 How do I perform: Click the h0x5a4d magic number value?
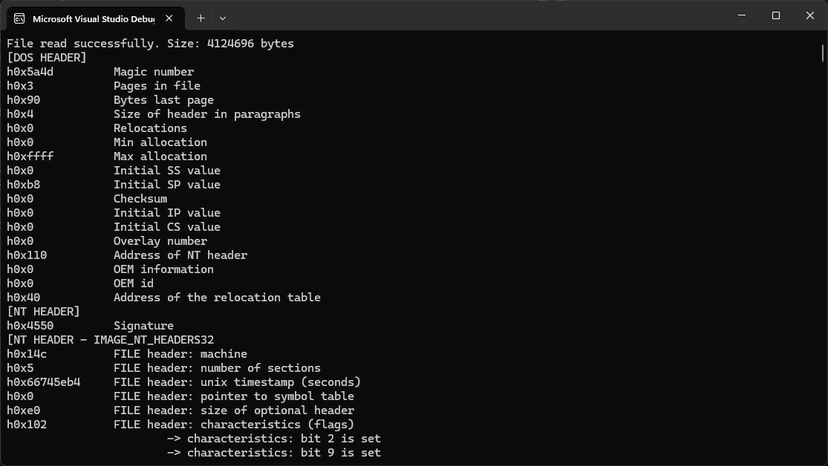(30, 72)
